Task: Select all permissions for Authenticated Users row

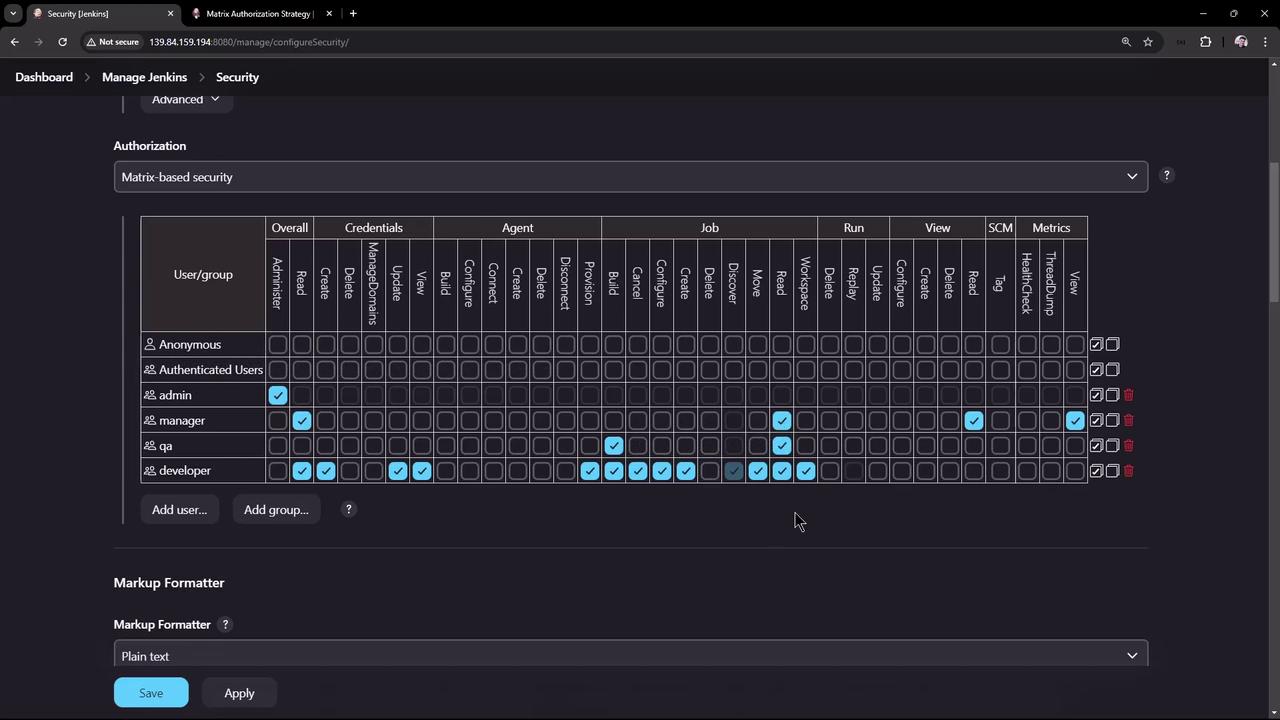Action: (1096, 370)
